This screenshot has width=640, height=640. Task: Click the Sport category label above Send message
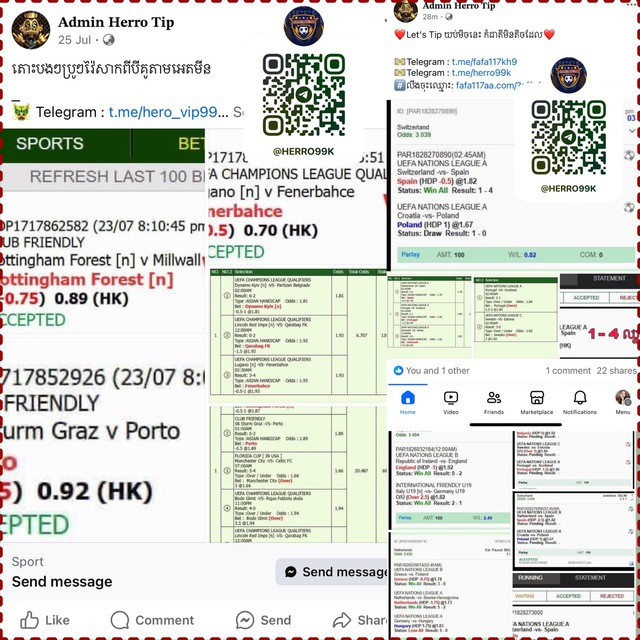(27, 562)
